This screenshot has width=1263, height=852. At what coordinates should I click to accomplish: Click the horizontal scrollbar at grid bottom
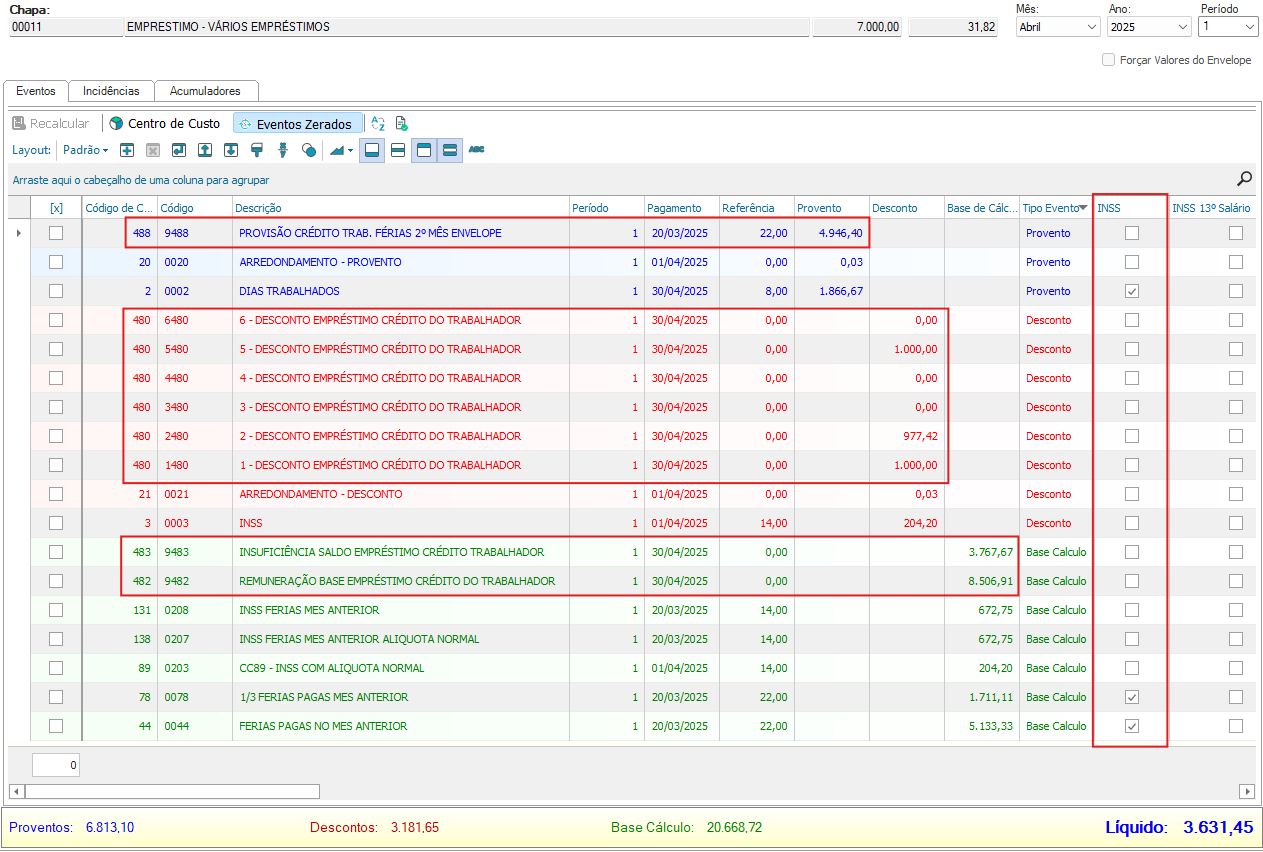(x=170, y=791)
